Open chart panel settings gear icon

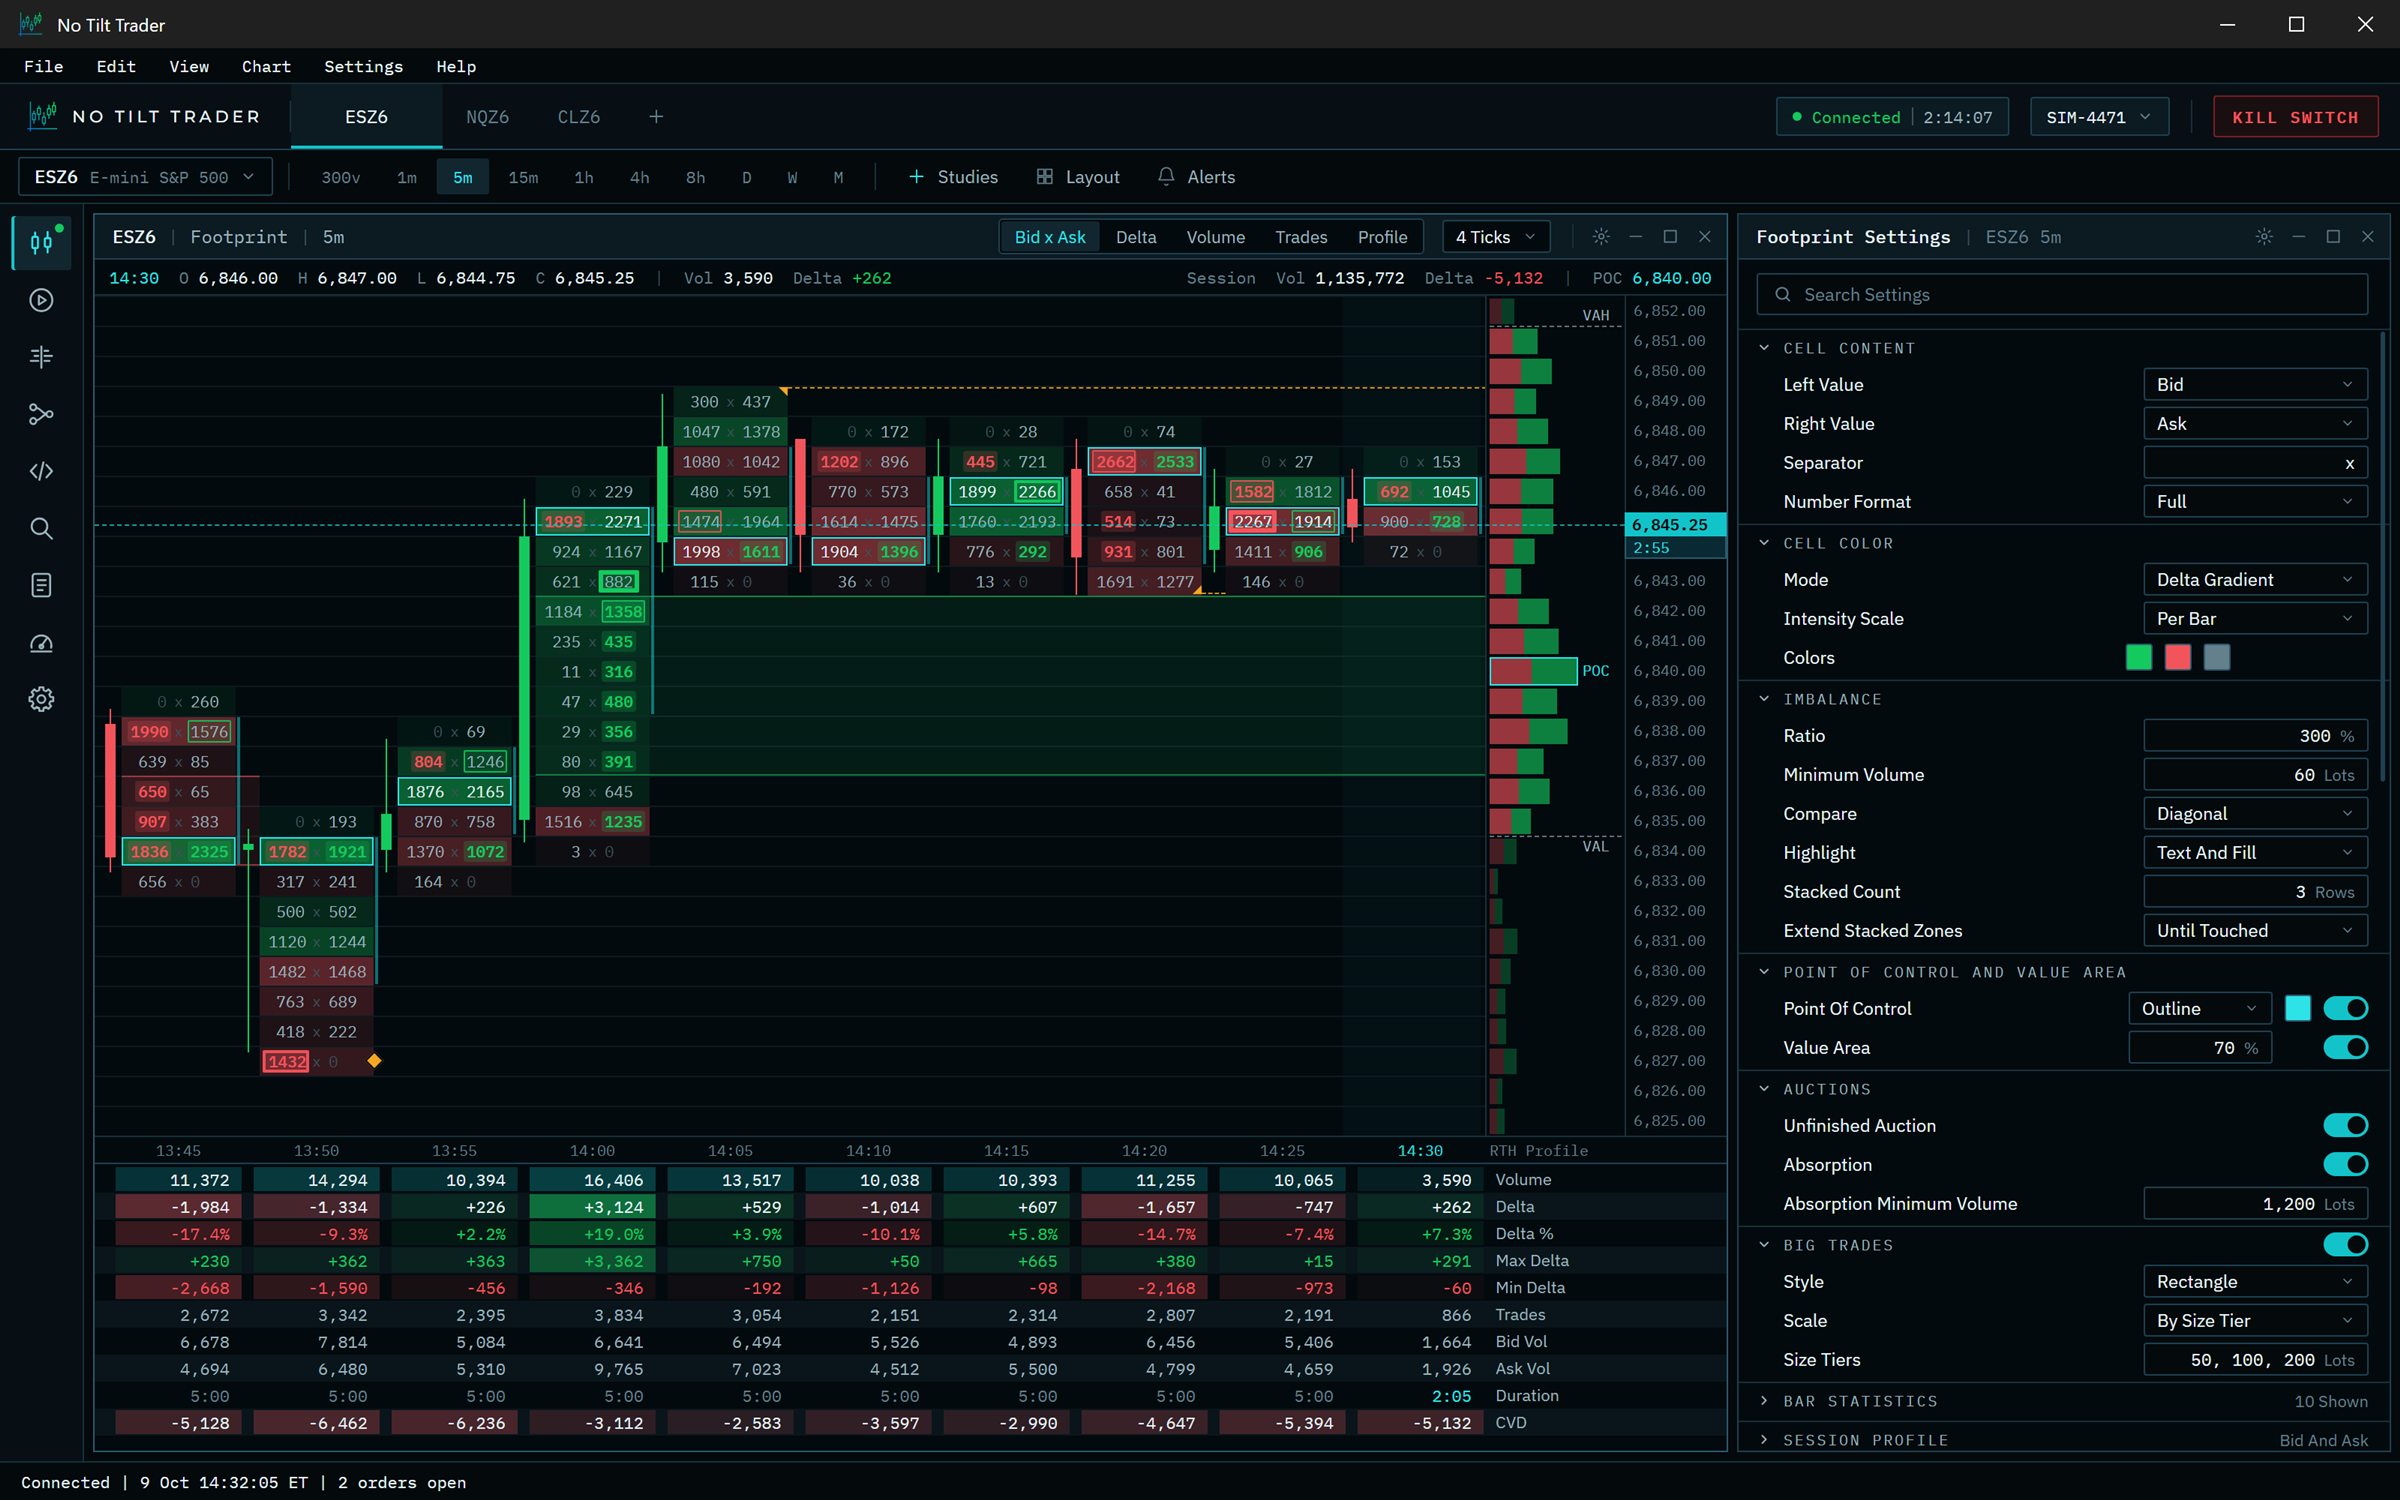click(1601, 237)
